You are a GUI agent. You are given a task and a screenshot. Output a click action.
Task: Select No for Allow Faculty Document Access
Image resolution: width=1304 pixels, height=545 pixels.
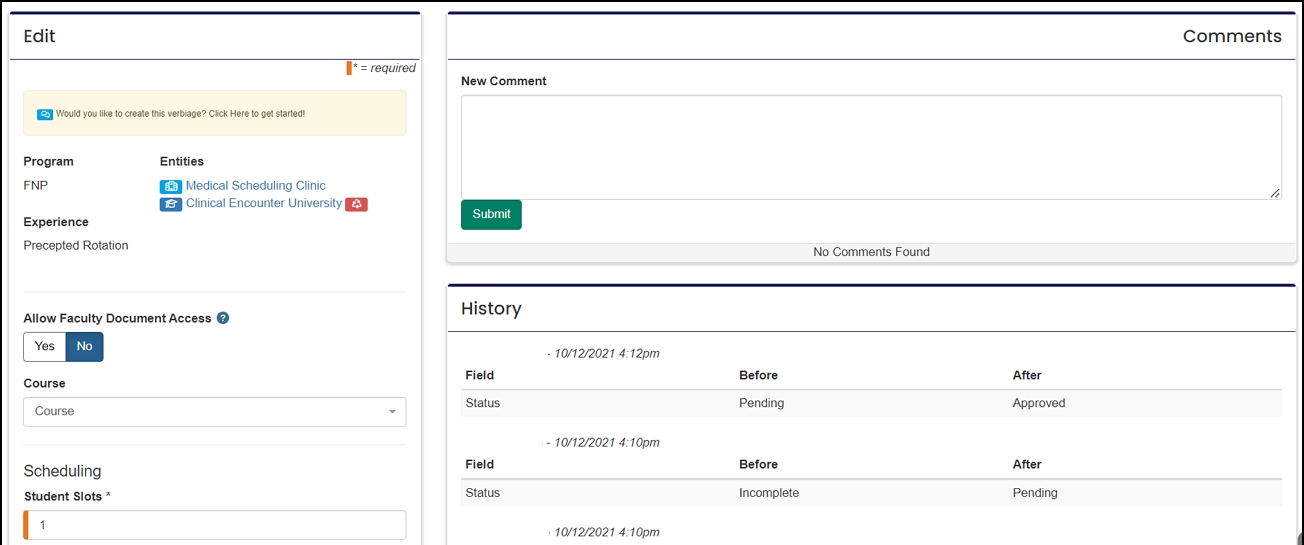84,346
